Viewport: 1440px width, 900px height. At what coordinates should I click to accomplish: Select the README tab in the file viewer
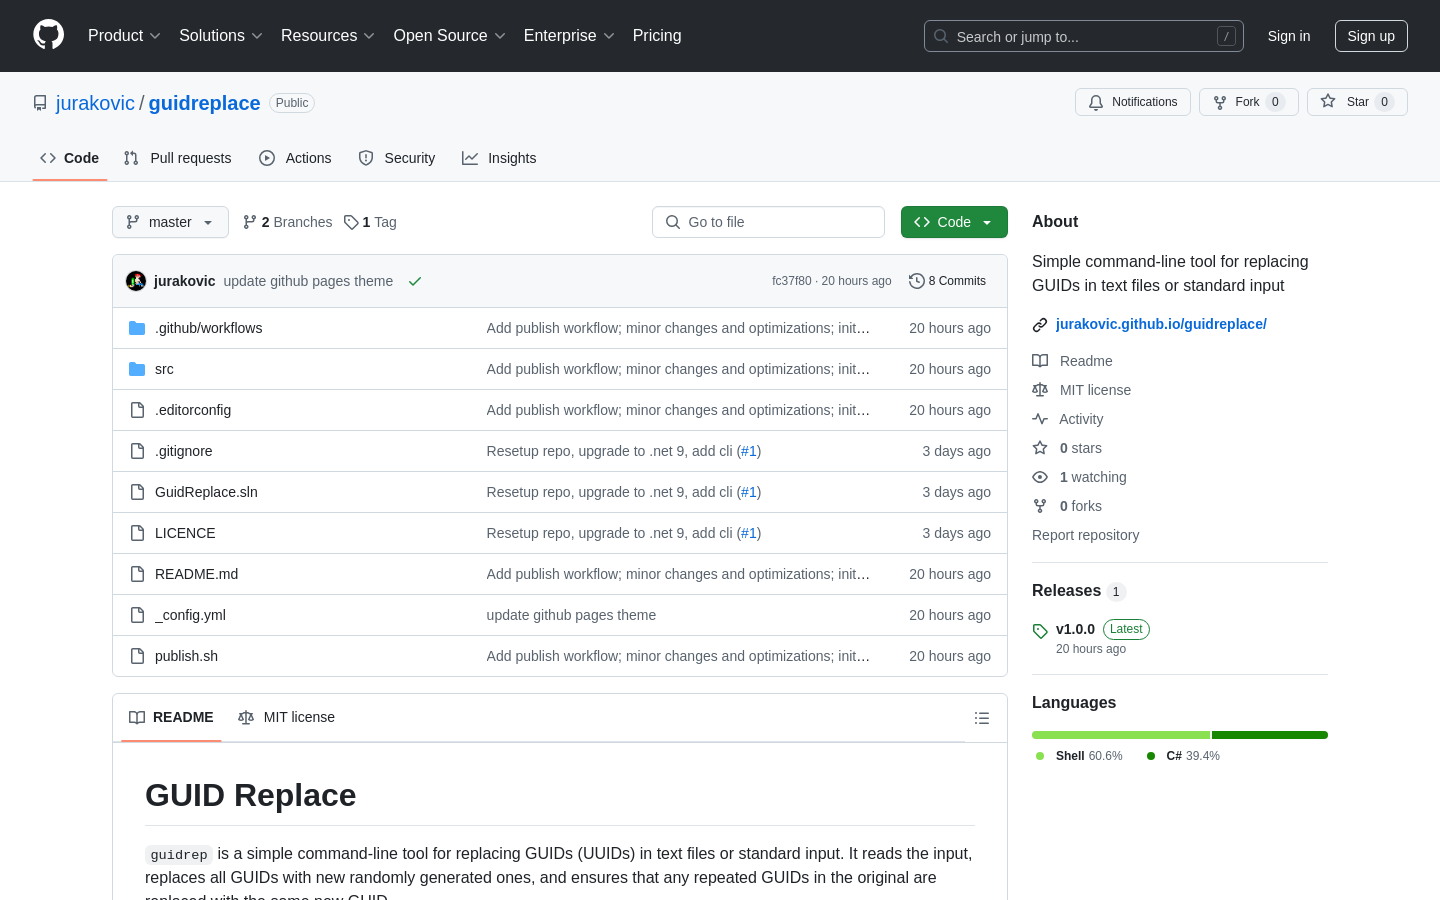click(171, 718)
